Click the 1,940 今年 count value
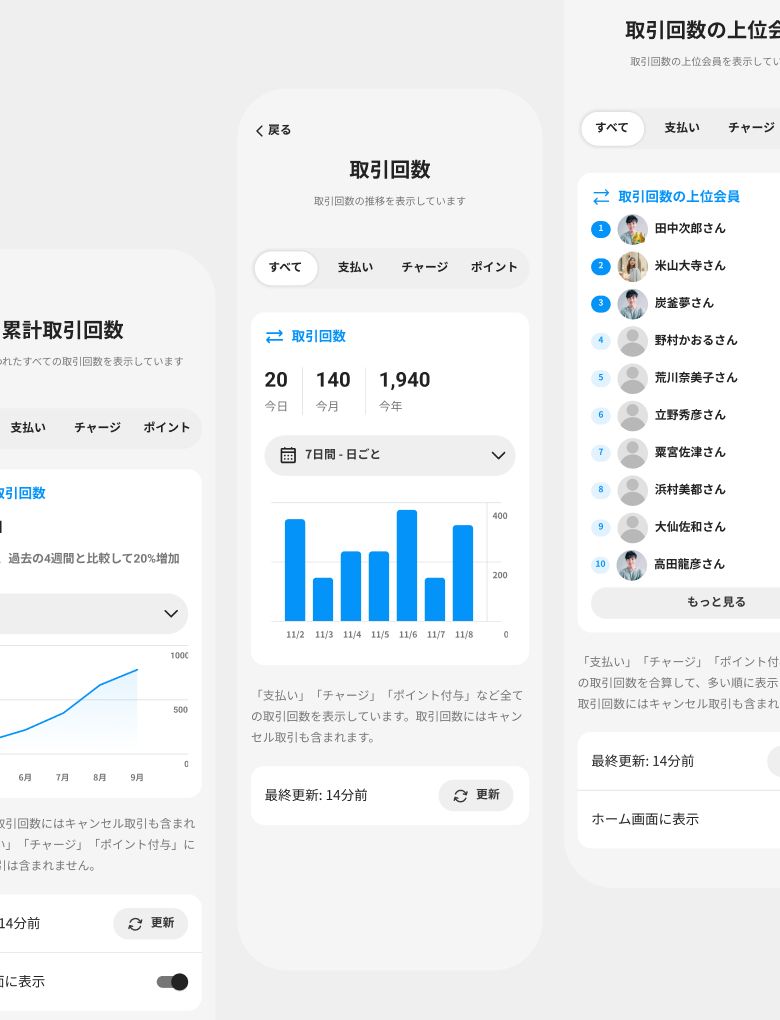The height and width of the screenshot is (1020, 780). (405, 380)
